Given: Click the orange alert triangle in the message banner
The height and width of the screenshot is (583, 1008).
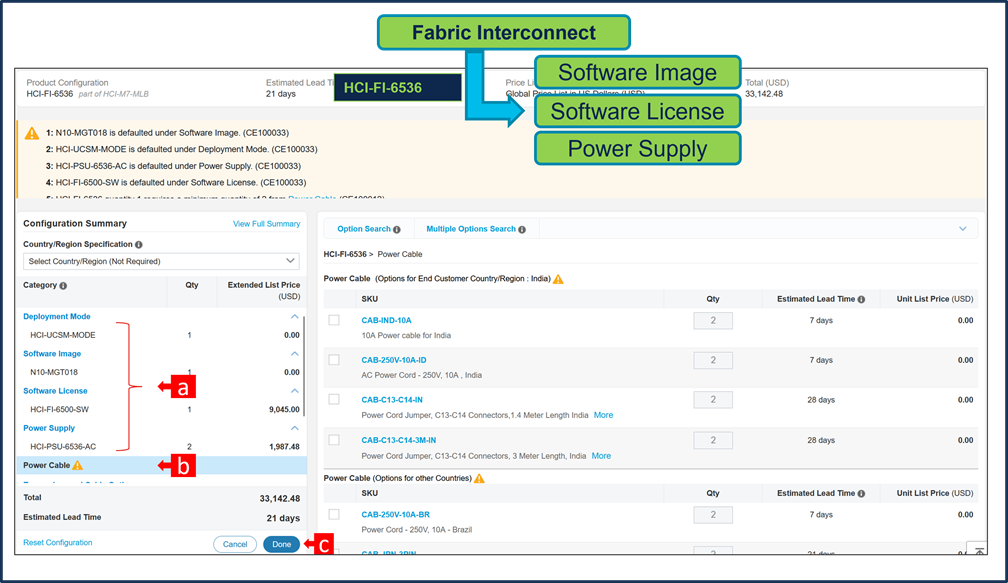Looking at the screenshot, I should [x=32, y=134].
